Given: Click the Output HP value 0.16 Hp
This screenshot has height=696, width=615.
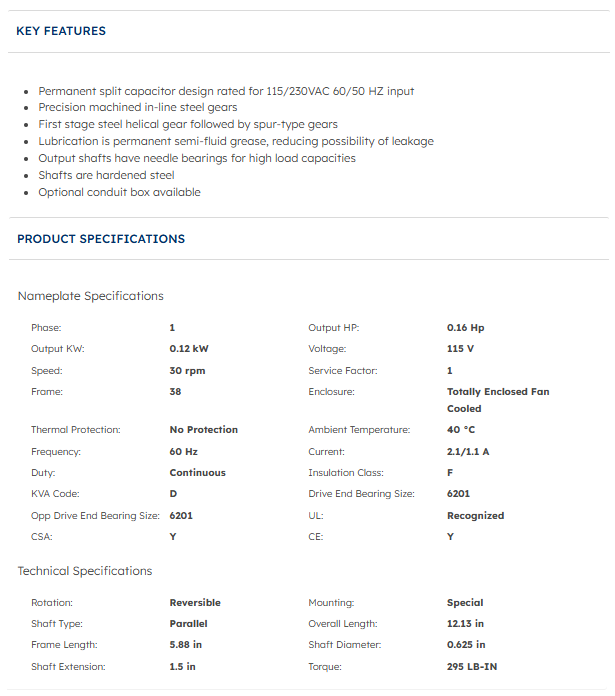Looking at the screenshot, I should 465,328.
